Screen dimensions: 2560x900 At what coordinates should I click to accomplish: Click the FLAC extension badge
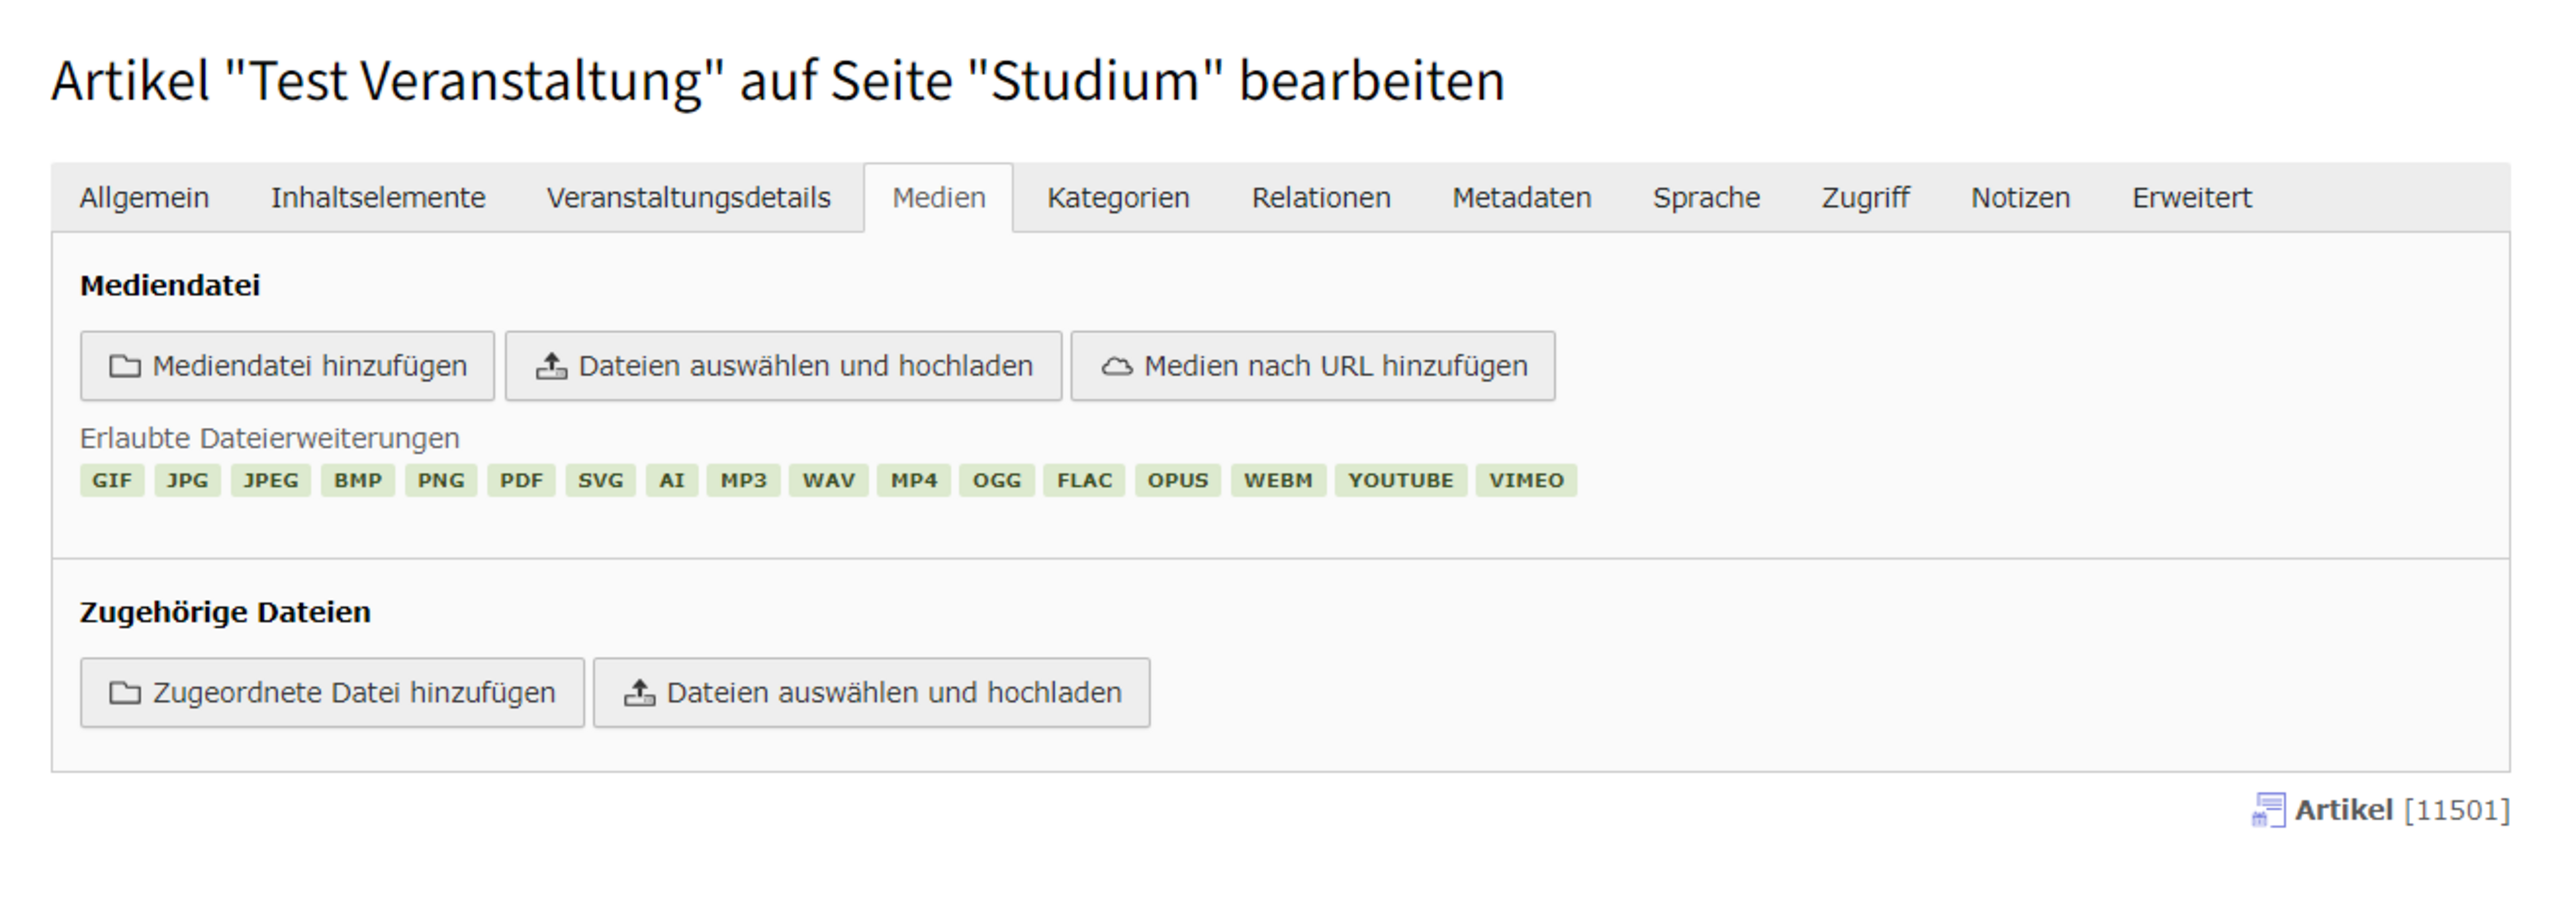coord(1085,481)
